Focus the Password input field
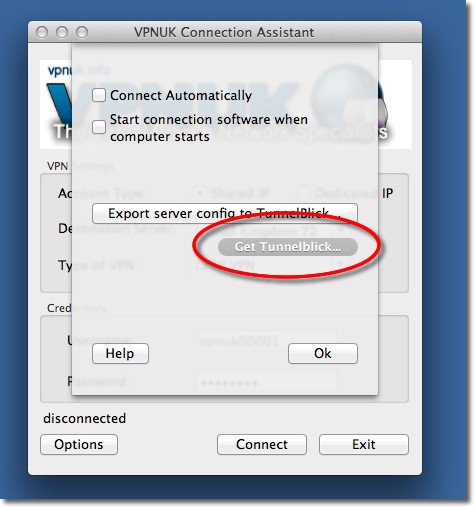Screen dimensions: 474x507 tap(267, 382)
